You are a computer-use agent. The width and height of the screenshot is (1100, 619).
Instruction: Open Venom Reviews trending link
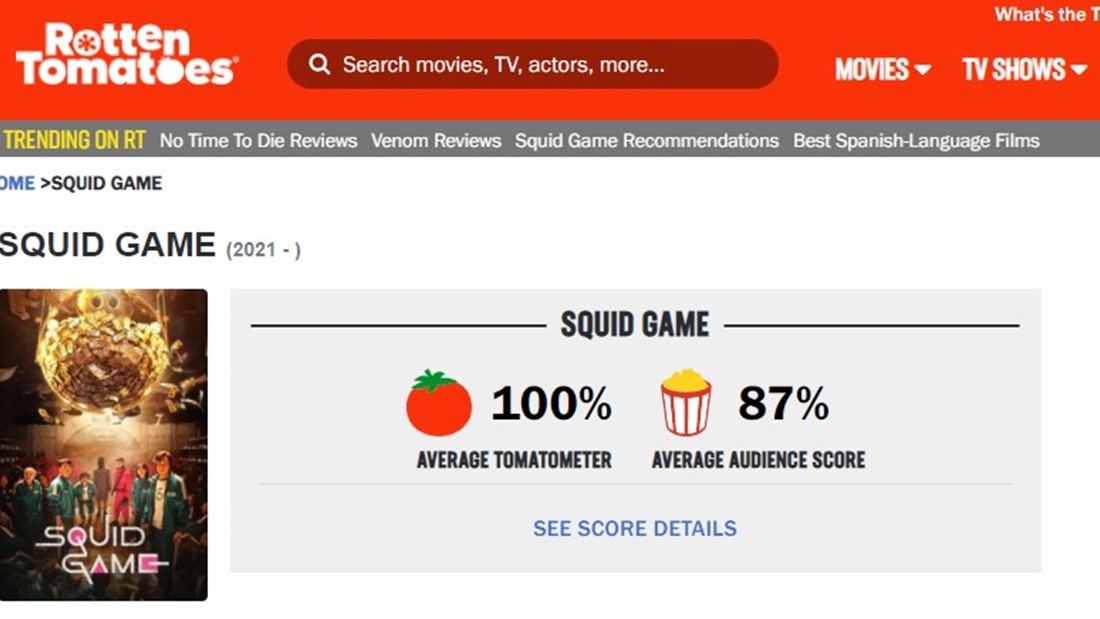click(436, 141)
